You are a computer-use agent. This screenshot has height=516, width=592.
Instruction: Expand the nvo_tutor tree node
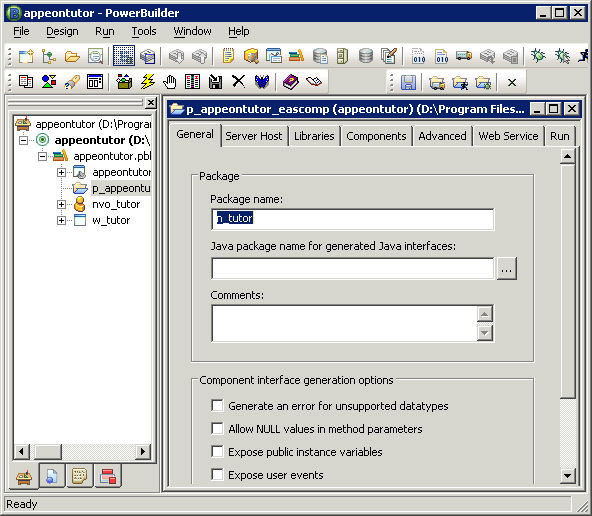click(x=61, y=204)
